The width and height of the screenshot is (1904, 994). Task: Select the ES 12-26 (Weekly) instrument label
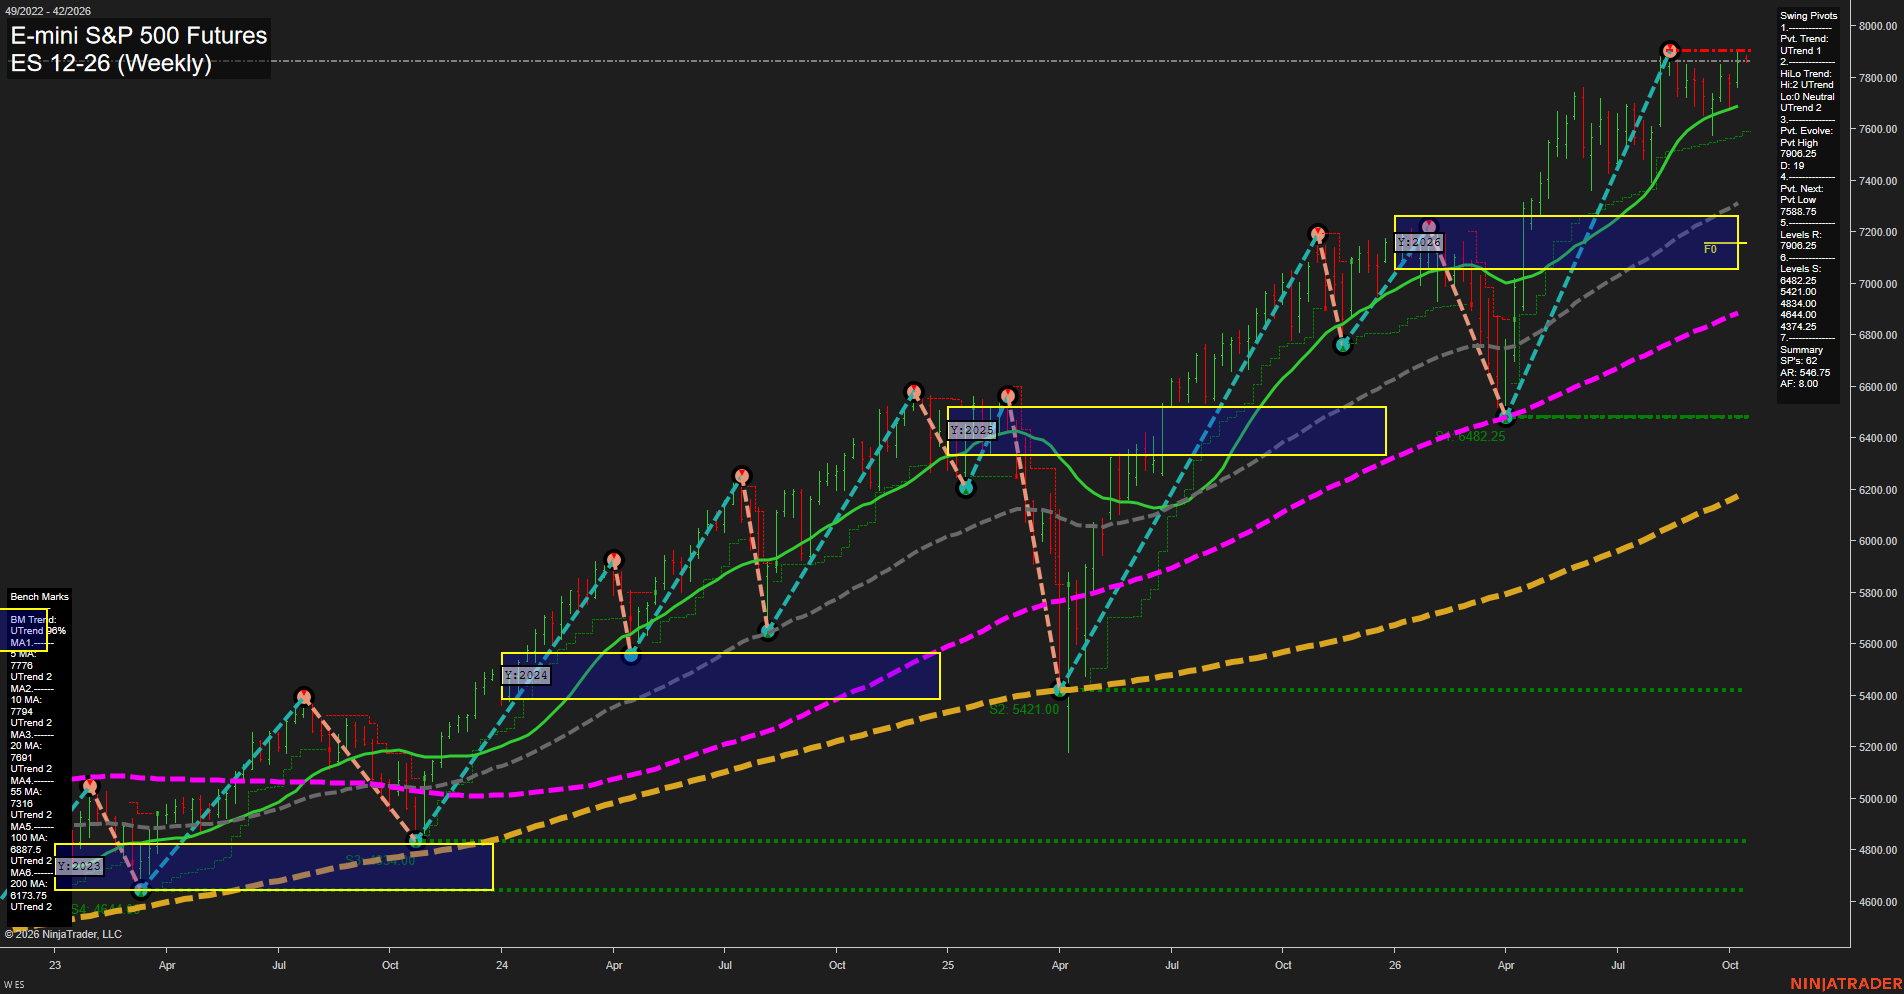(111, 63)
